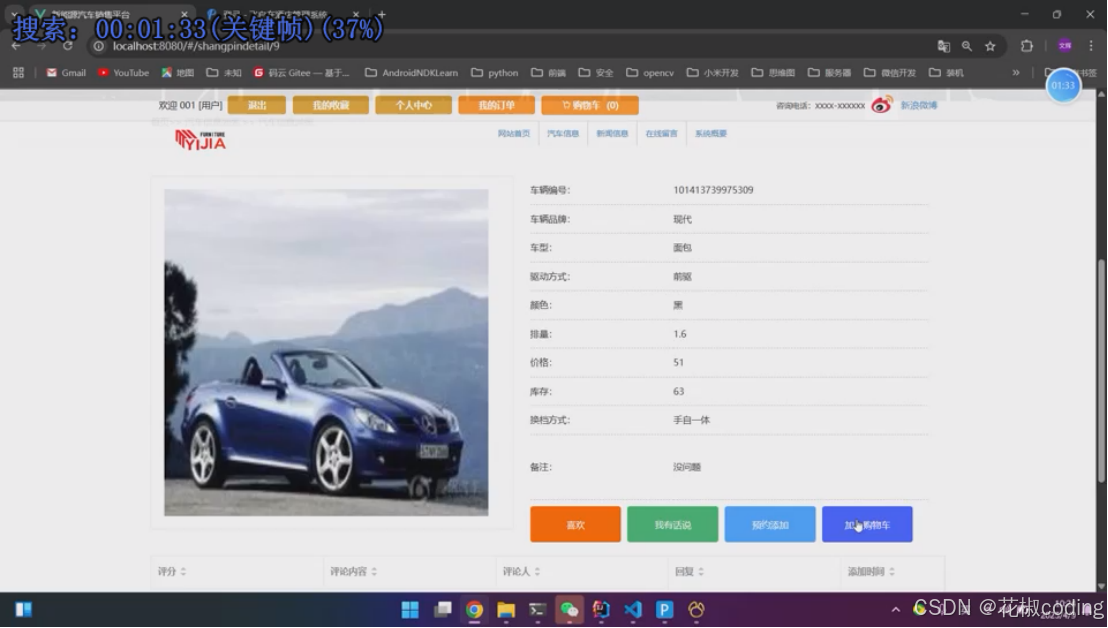Click the blue 01:33 recording timer bubble
Viewport: 1108px width, 628px height.
pos(1063,85)
